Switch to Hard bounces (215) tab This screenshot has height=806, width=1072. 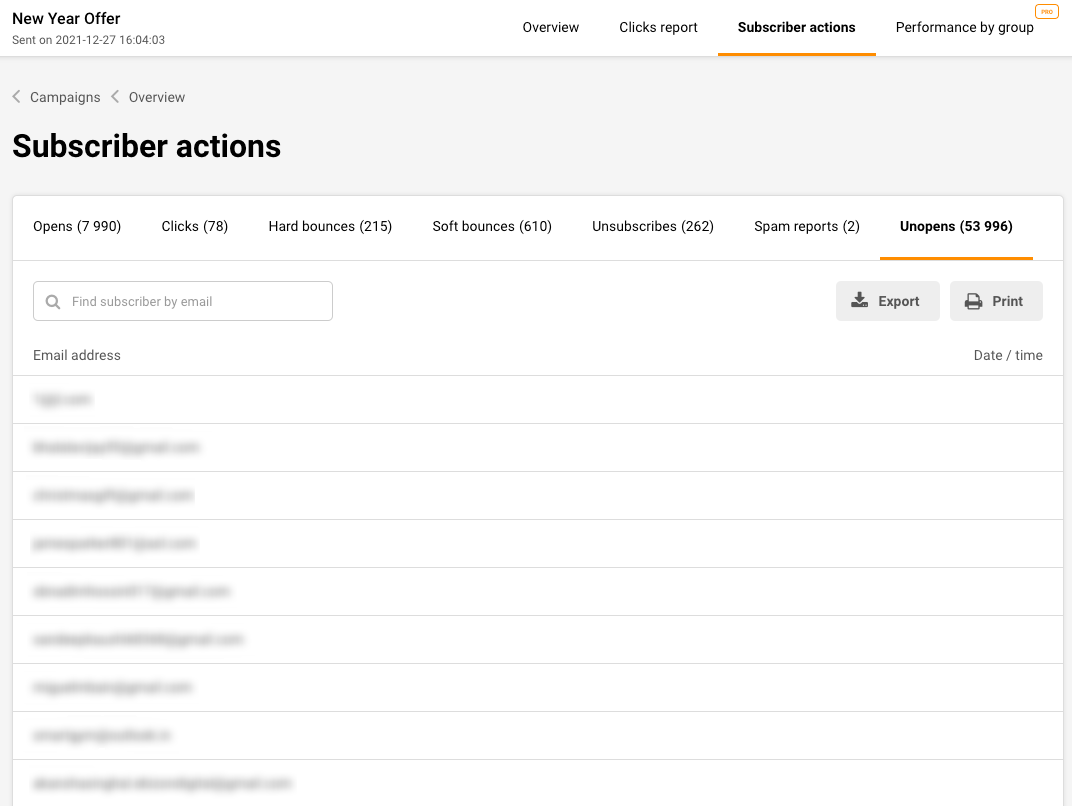pos(330,226)
